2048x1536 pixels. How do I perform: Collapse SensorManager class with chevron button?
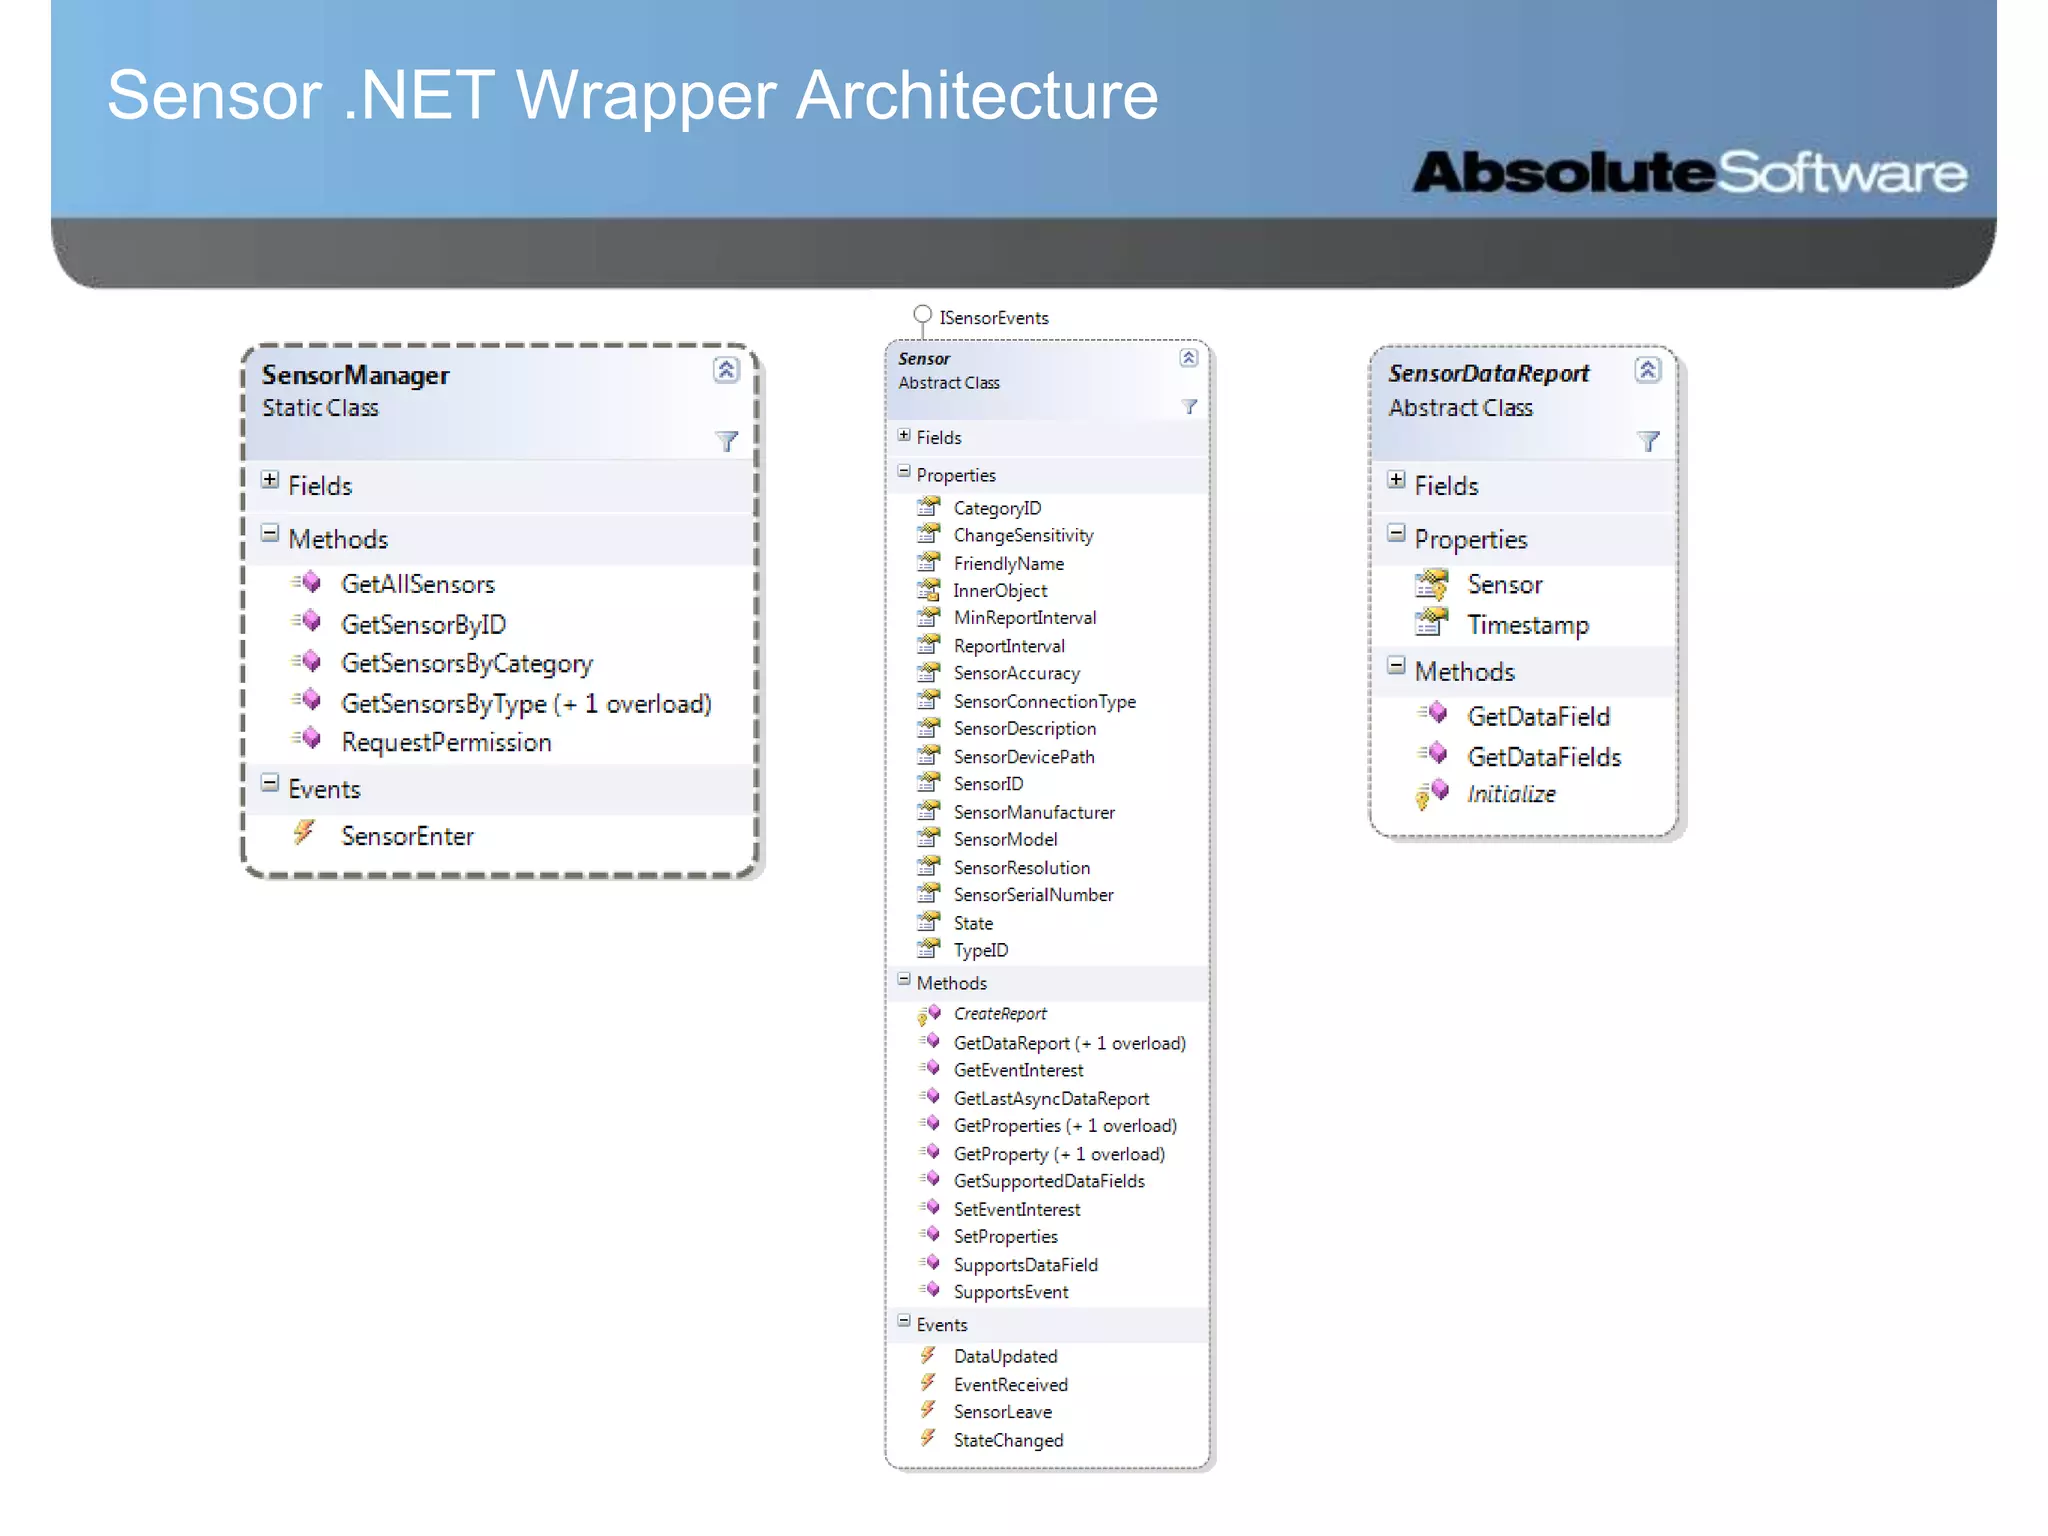coord(726,370)
